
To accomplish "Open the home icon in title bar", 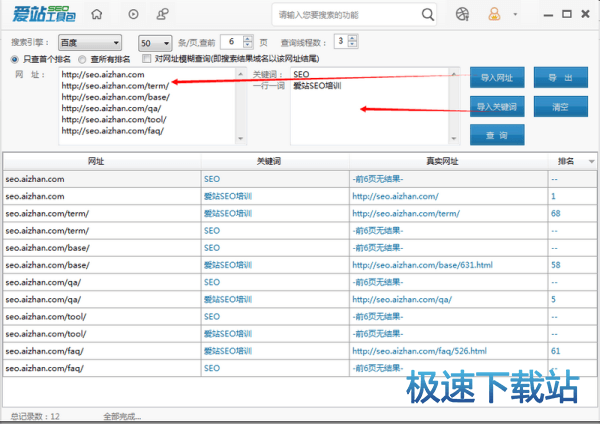I will pyautogui.click(x=96, y=15).
